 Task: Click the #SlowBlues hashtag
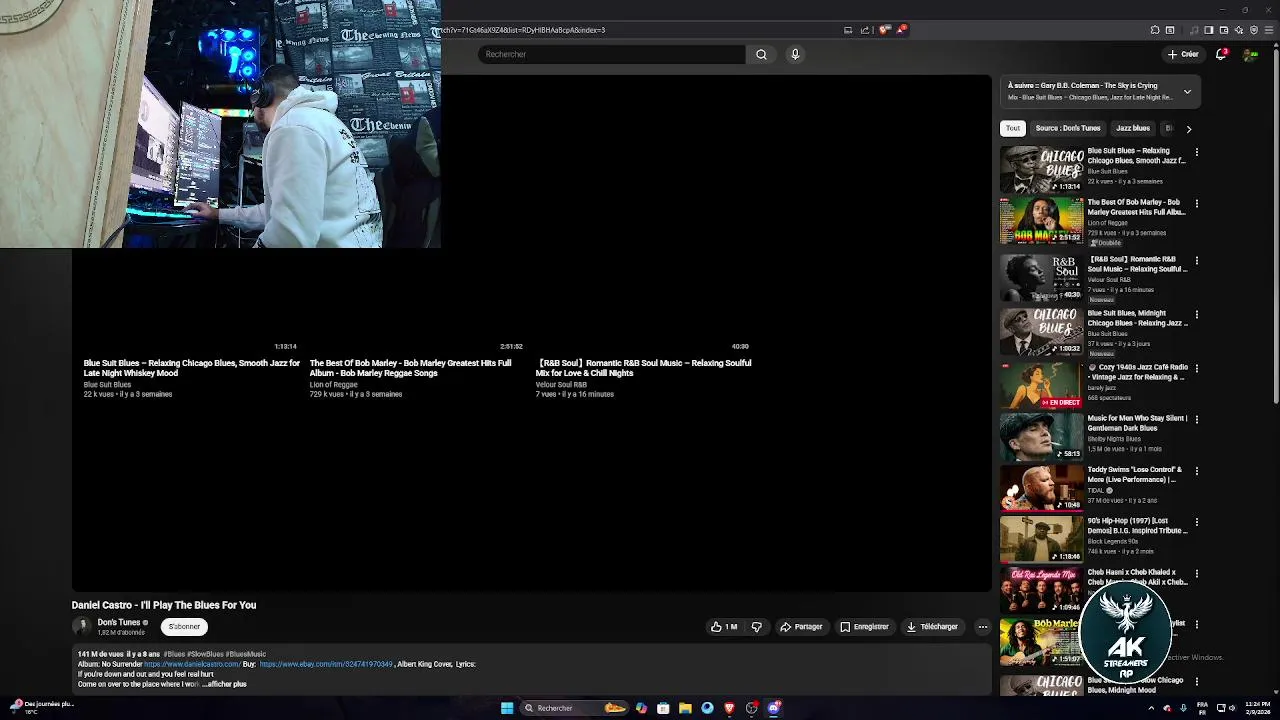[x=204, y=654]
